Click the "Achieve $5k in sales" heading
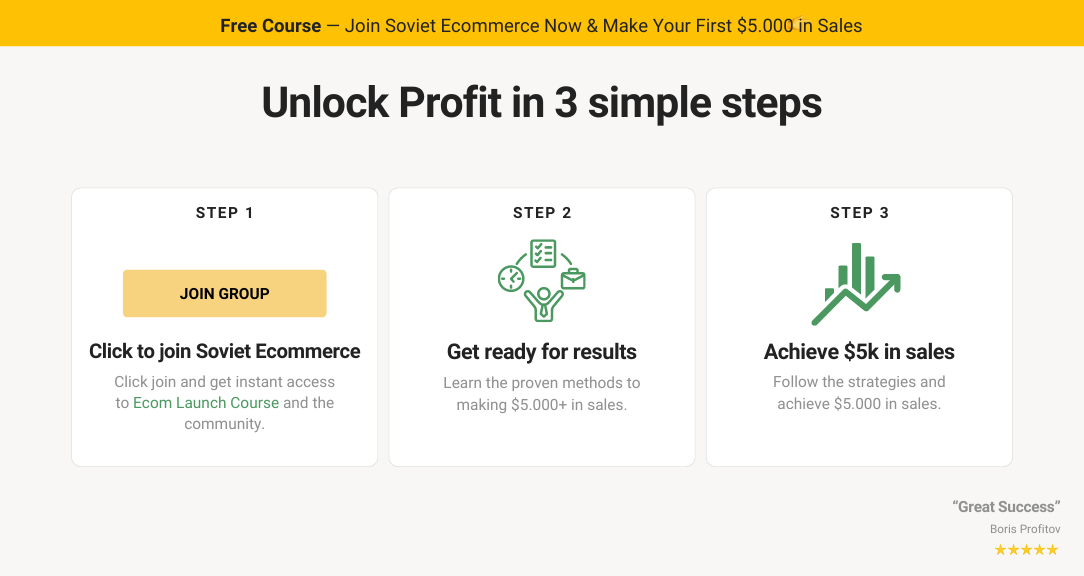Viewport: 1084px width, 576px height. (x=859, y=352)
